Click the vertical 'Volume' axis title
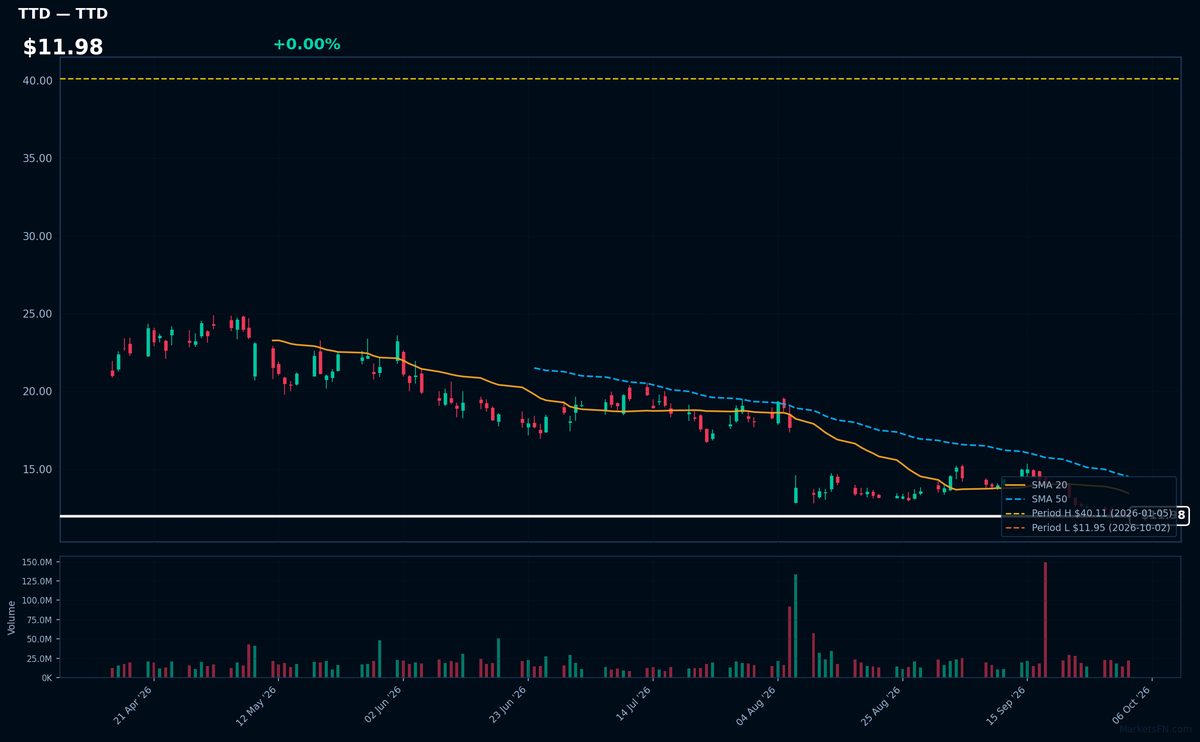This screenshot has height=742, width=1200. click(x=11, y=617)
